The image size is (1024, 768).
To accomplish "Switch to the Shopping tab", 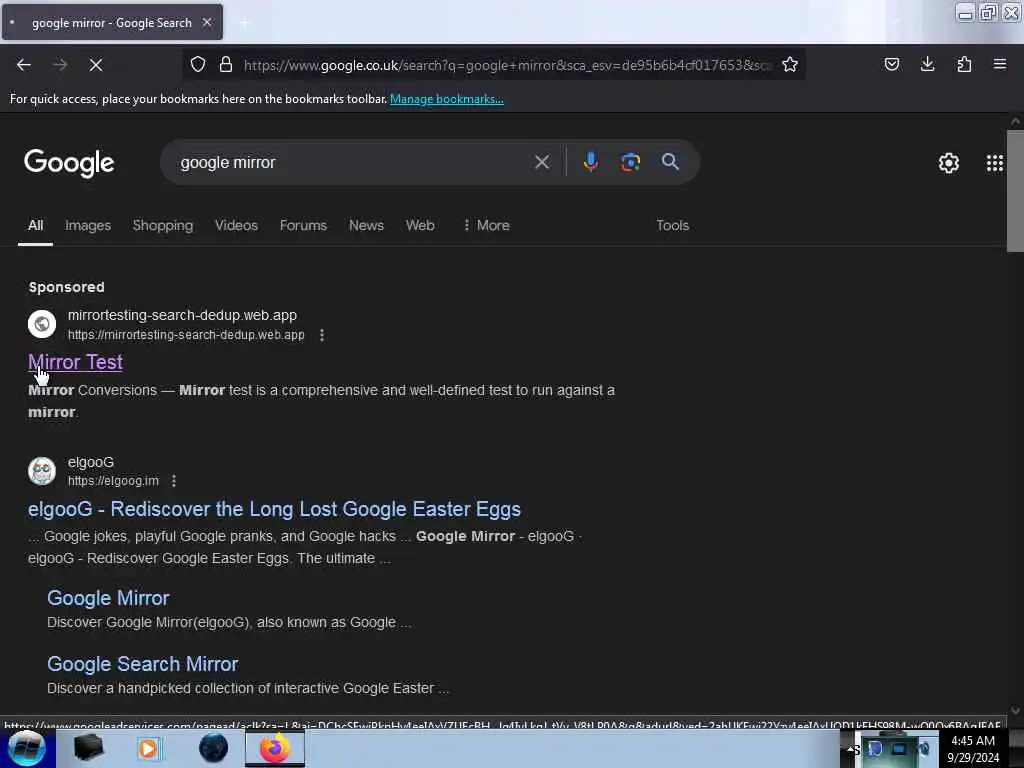I will coord(163,225).
